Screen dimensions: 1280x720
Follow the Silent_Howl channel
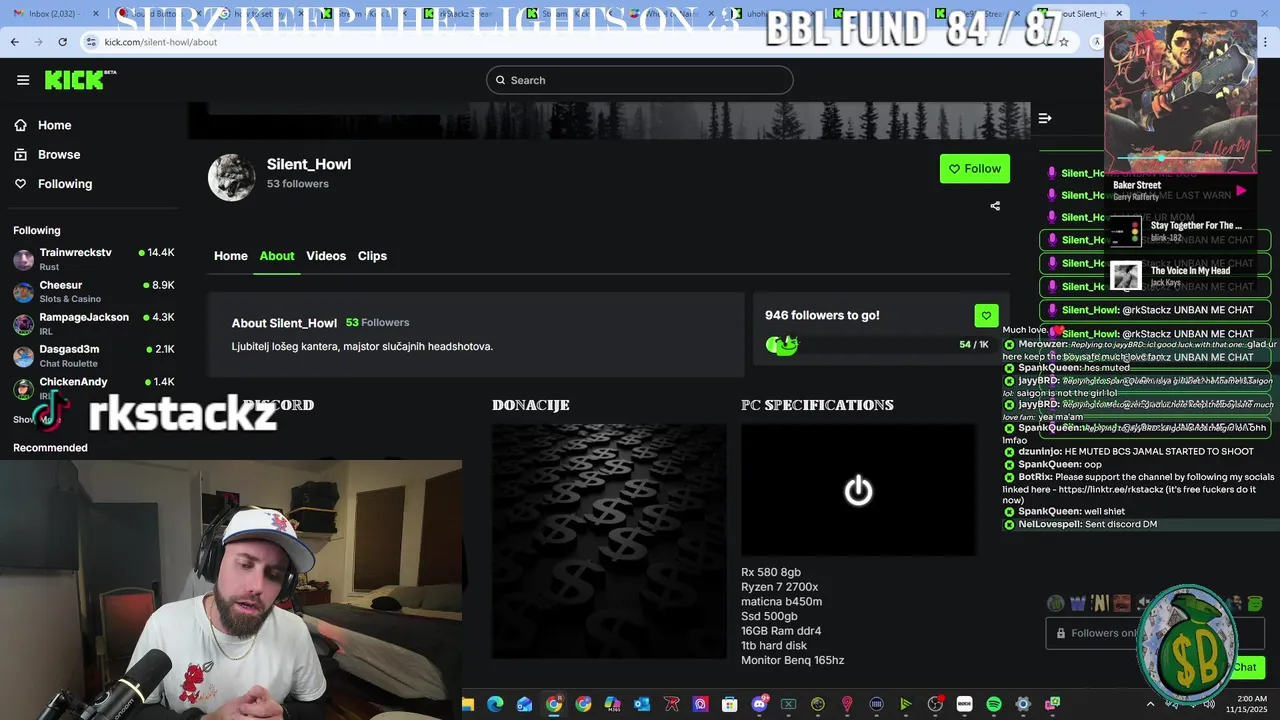975,169
